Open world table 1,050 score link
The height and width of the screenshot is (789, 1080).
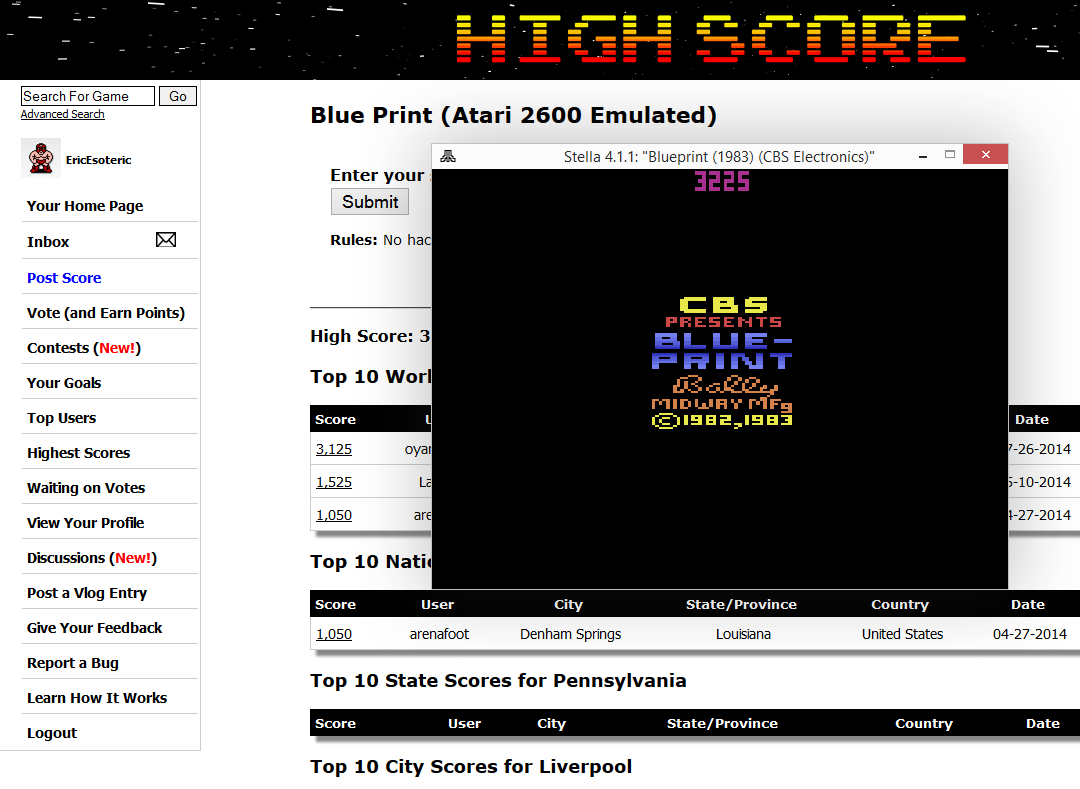coord(334,515)
